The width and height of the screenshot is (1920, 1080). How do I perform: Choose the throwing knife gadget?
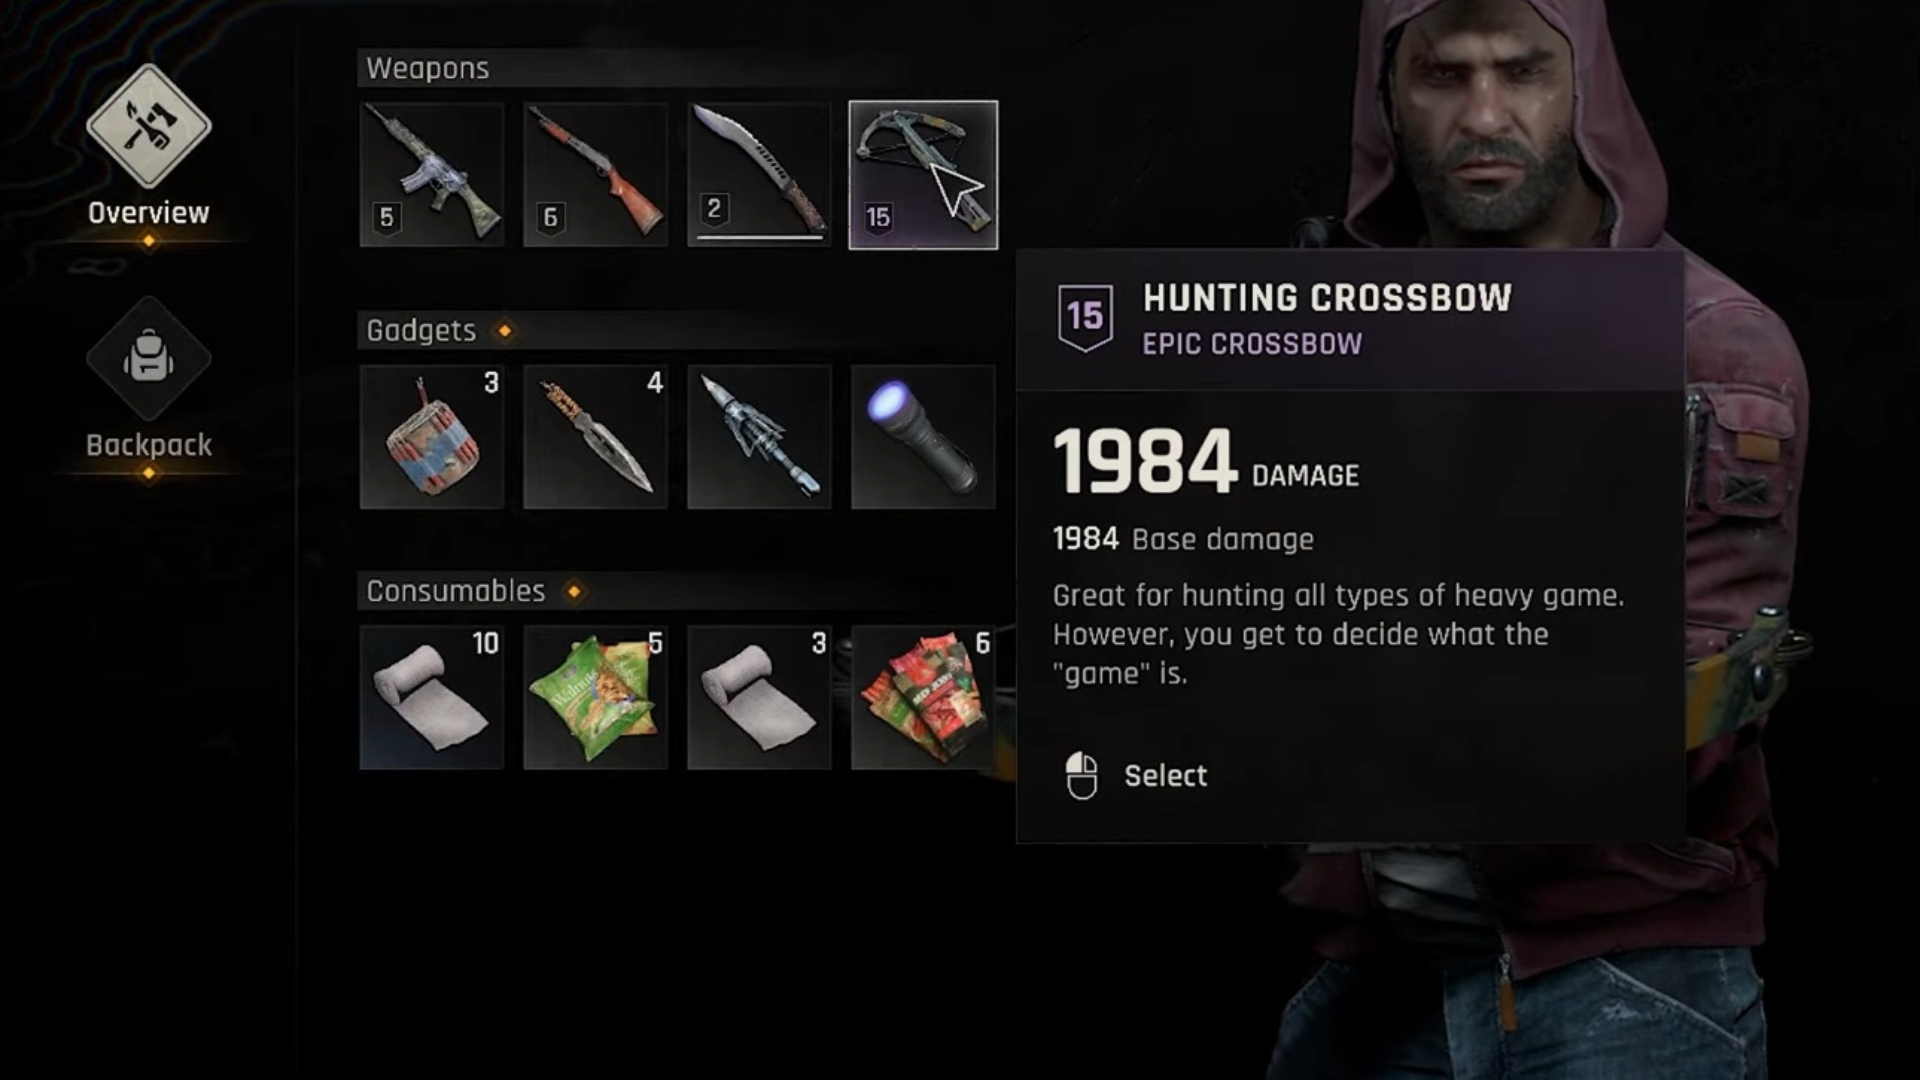(595, 437)
